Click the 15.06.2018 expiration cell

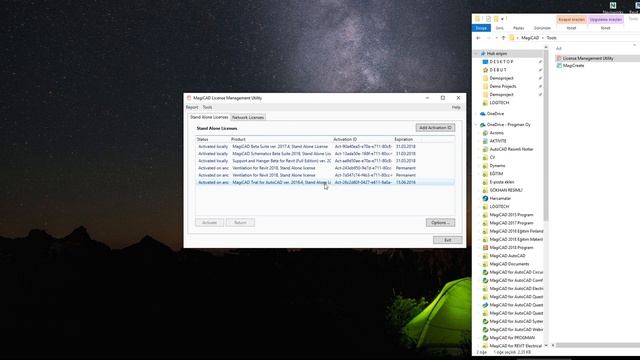pyautogui.click(x=405, y=182)
